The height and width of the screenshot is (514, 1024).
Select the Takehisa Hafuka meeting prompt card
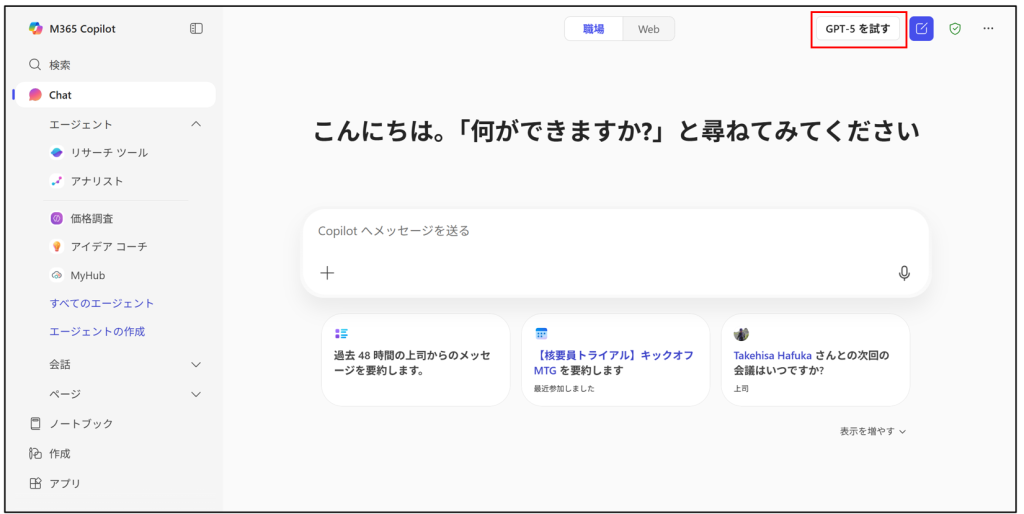click(x=815, y=360)
